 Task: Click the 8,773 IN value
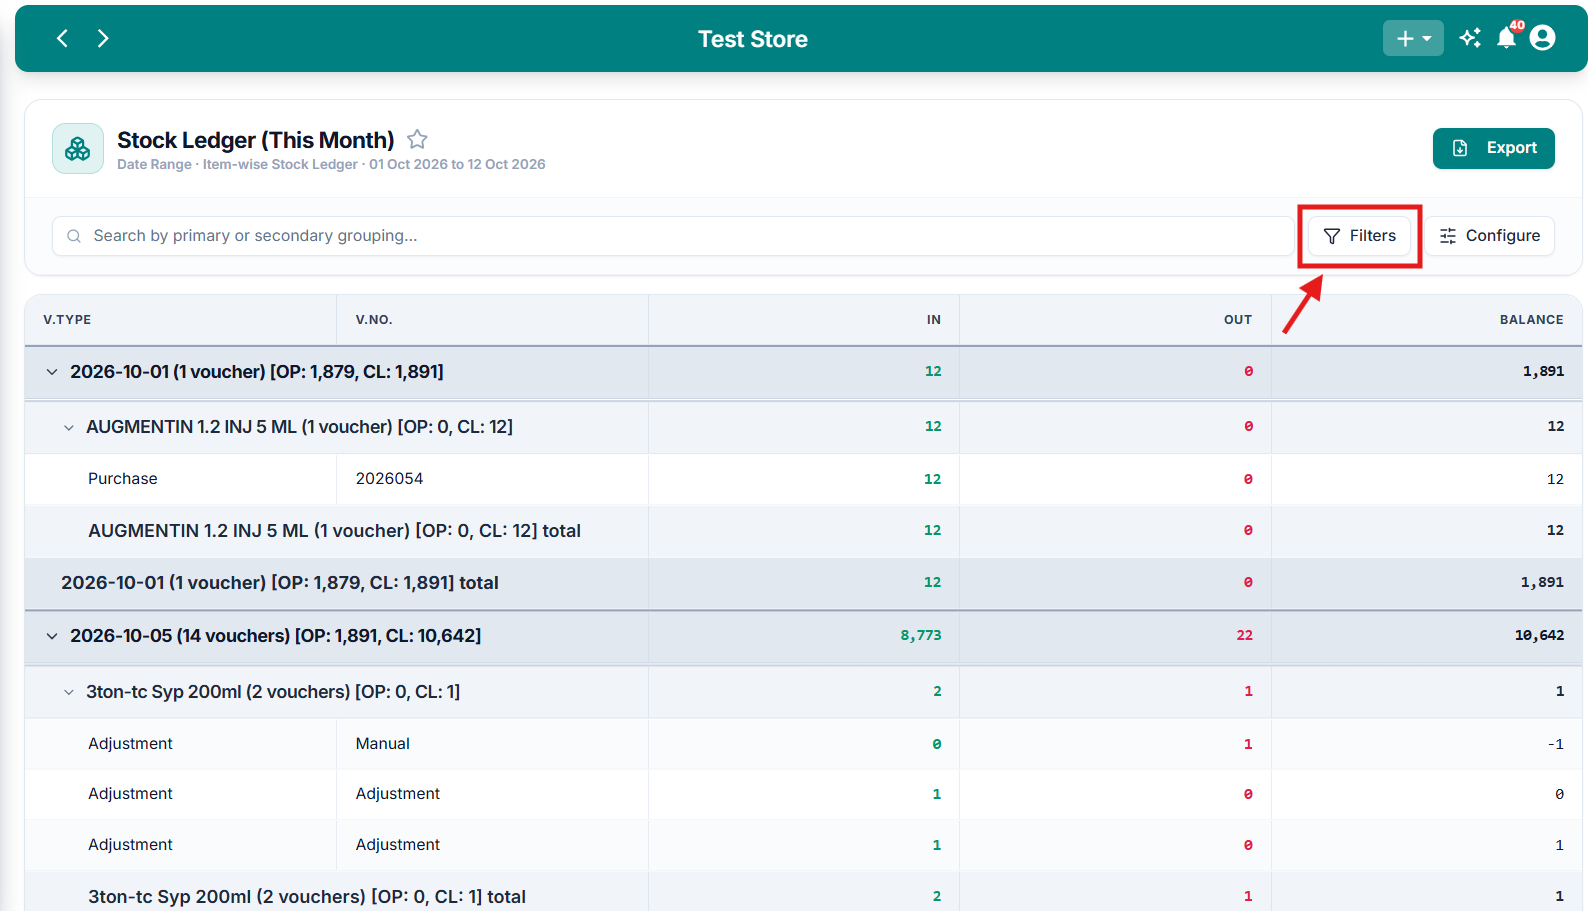point(921,636)
